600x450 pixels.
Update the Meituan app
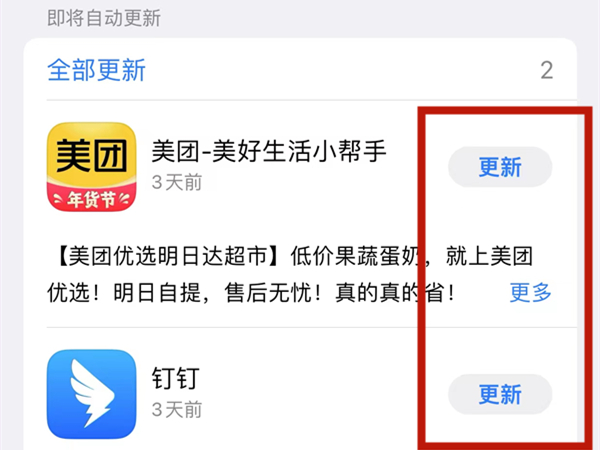pos(500,167)
